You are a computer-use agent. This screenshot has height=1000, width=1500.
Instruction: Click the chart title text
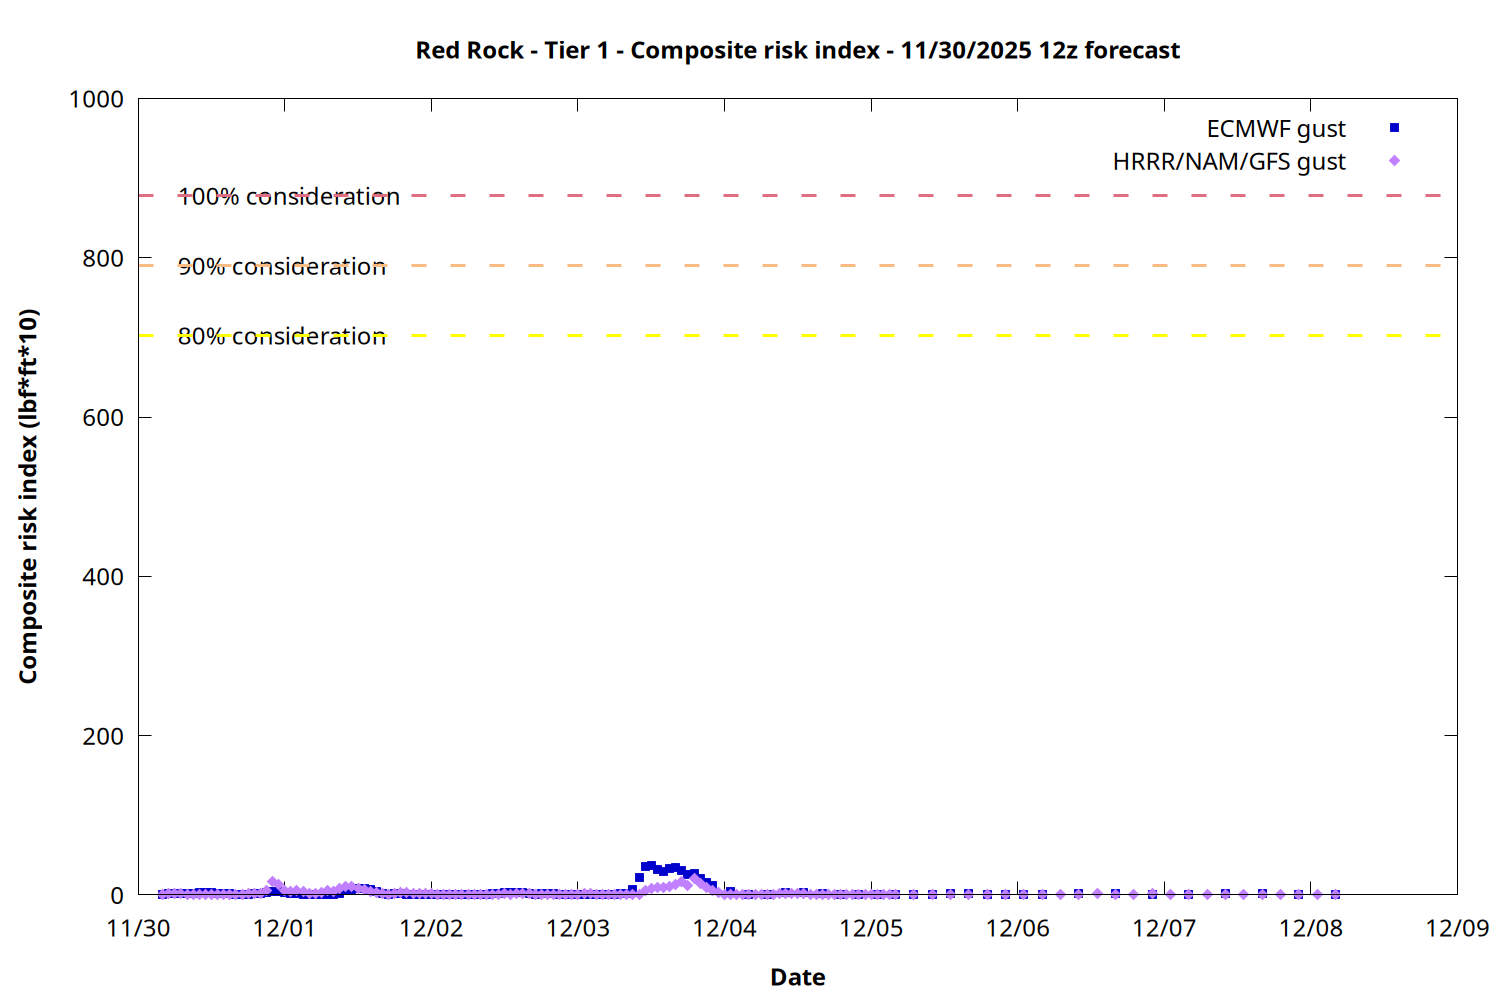[x=797, y=50]
